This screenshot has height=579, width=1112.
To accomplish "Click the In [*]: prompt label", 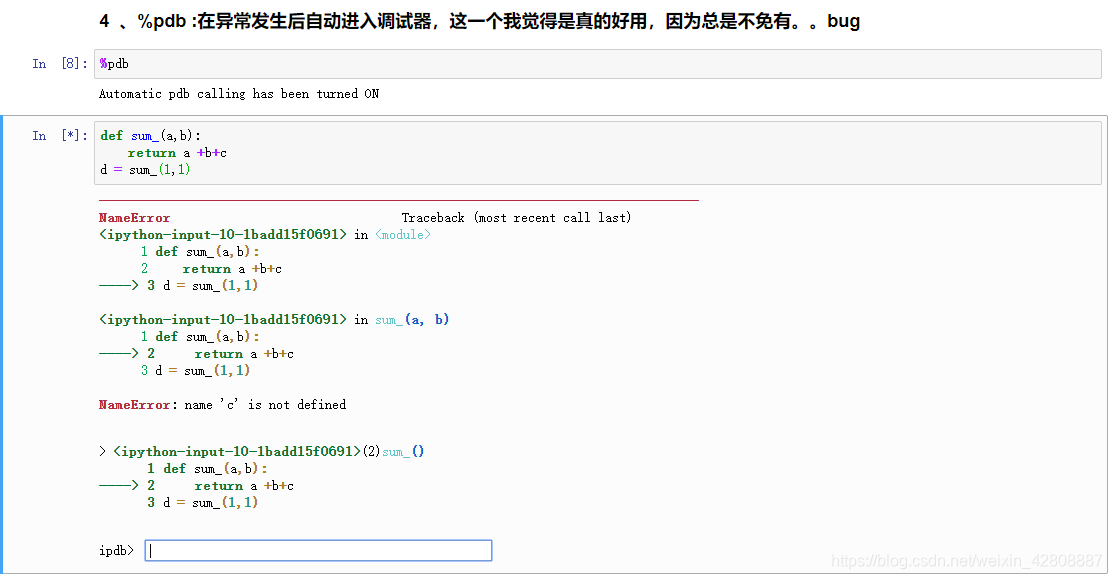I will click(x=60, y=136).
